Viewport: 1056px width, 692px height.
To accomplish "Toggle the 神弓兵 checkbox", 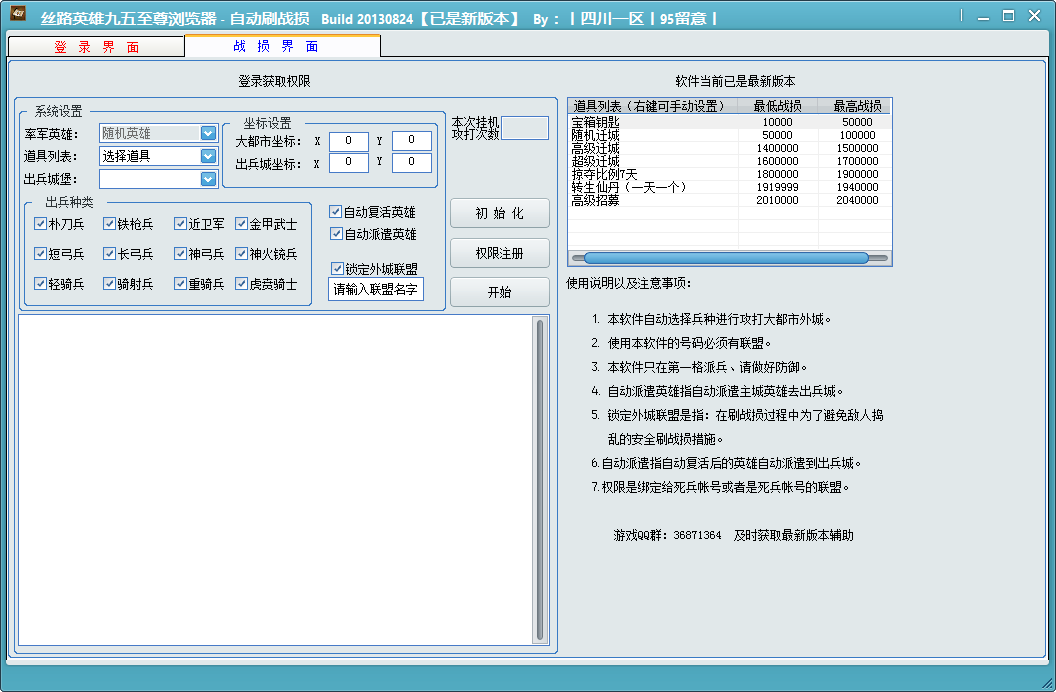I will 180,253.
